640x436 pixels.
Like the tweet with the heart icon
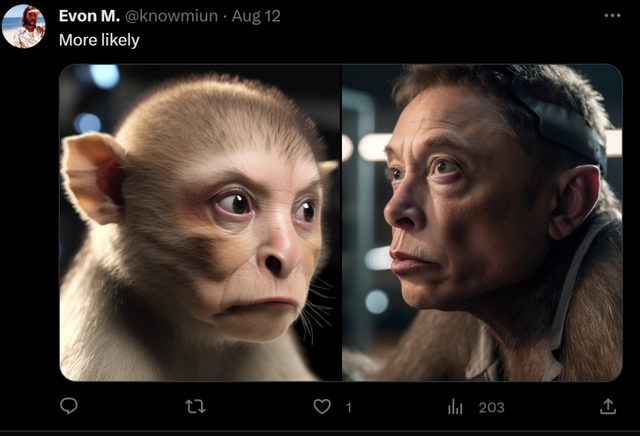point(322,407)
